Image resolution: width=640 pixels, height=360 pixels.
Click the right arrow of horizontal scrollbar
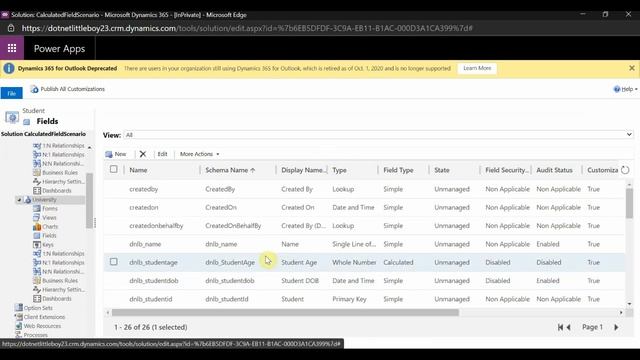[621, 313]
